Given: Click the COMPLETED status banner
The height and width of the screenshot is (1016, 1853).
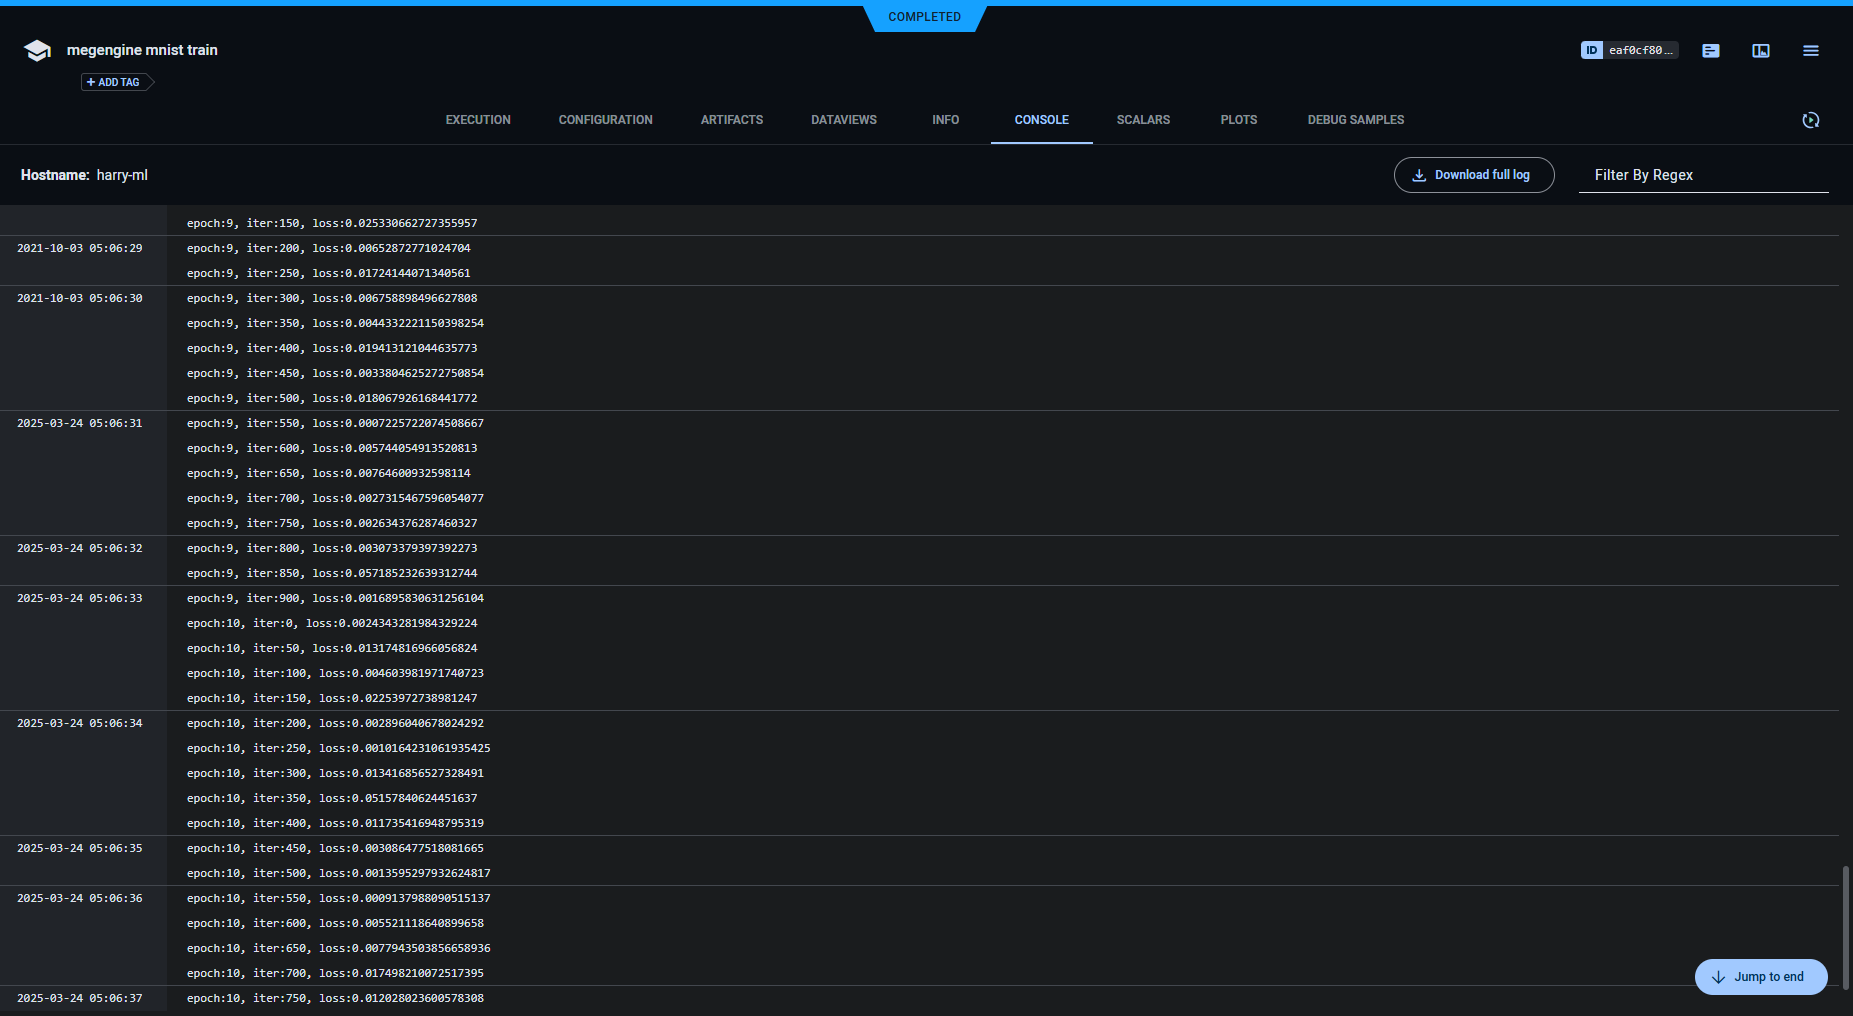Looking at the screenshot, I should point(923,17).
